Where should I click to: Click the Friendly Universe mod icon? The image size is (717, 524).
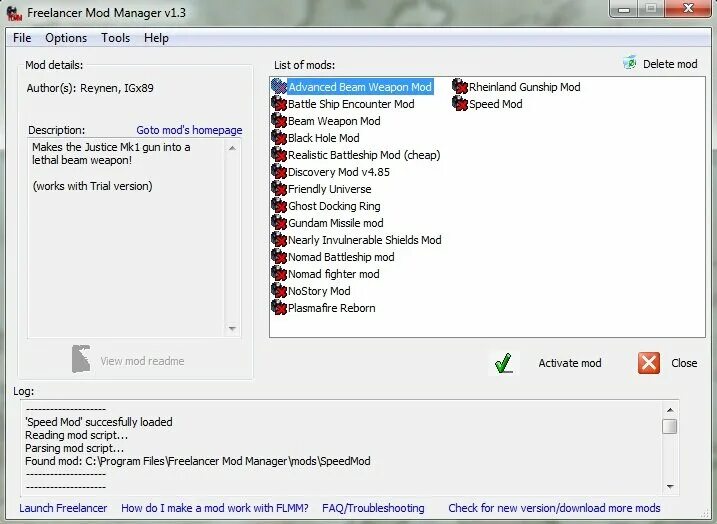tap(279, 188)
